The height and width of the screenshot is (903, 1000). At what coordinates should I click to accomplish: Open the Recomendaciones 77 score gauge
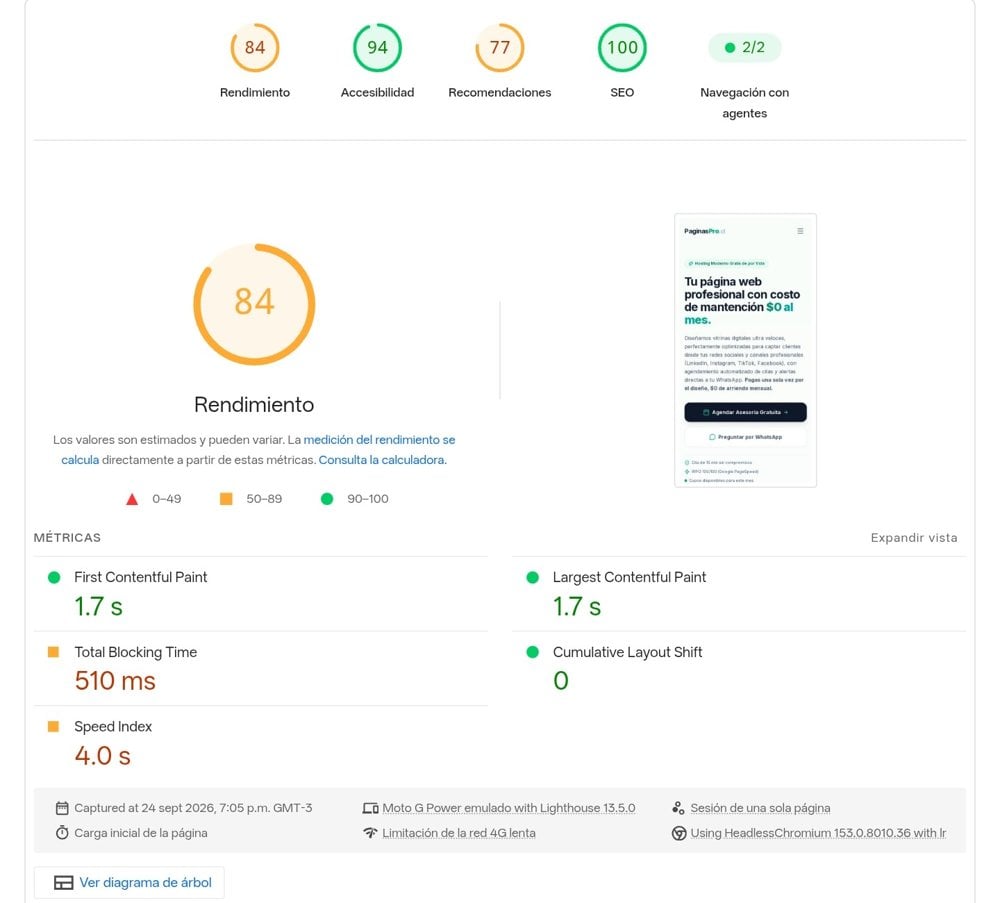pyautogui.click(x=499, y=48)
